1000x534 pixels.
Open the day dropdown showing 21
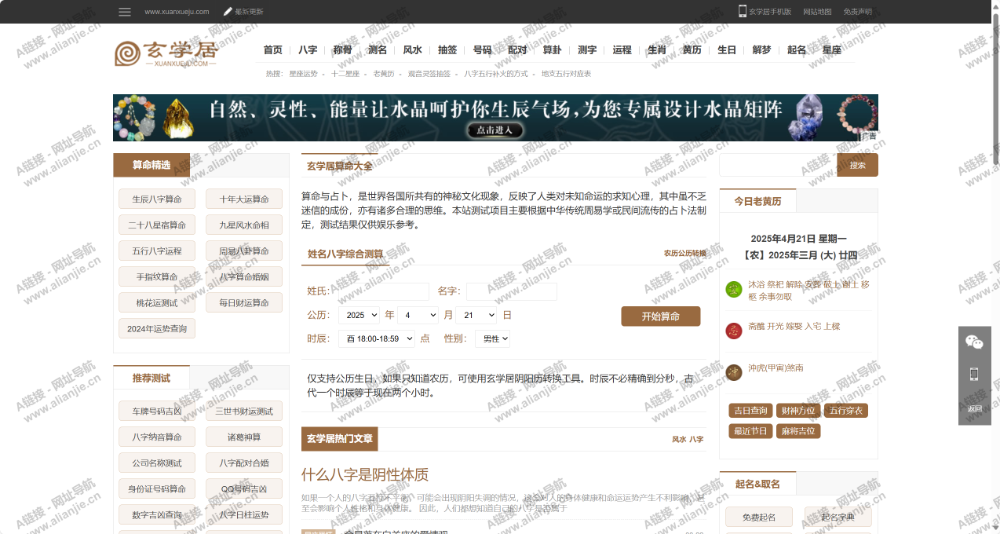pyautogui.click(x=476, y=315)
